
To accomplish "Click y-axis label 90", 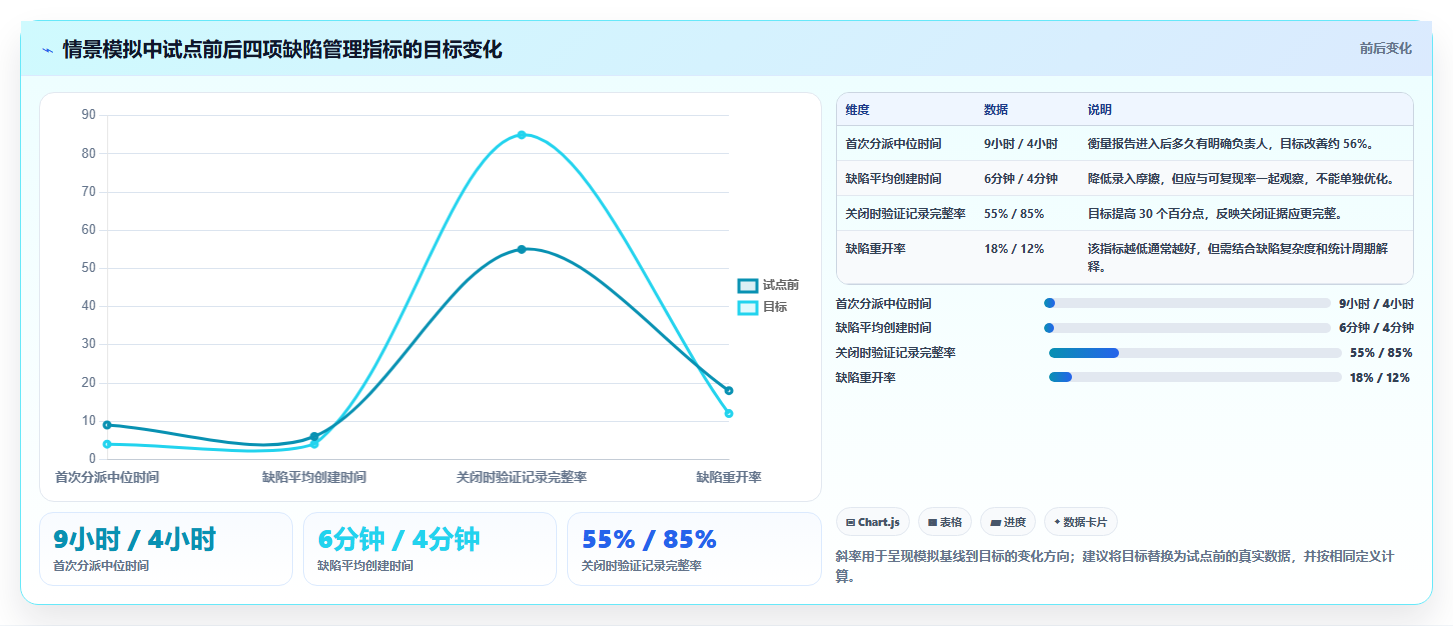I will [x=88, y=115].
